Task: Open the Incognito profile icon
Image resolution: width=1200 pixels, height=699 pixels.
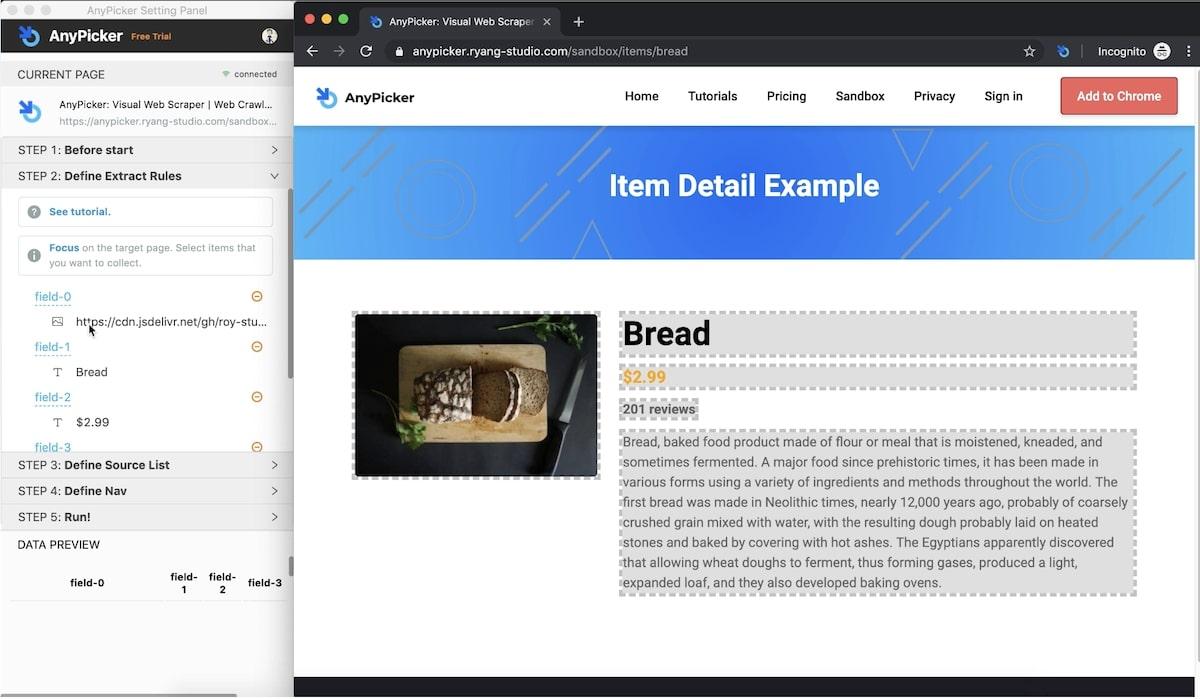Action: point(1162,51)
